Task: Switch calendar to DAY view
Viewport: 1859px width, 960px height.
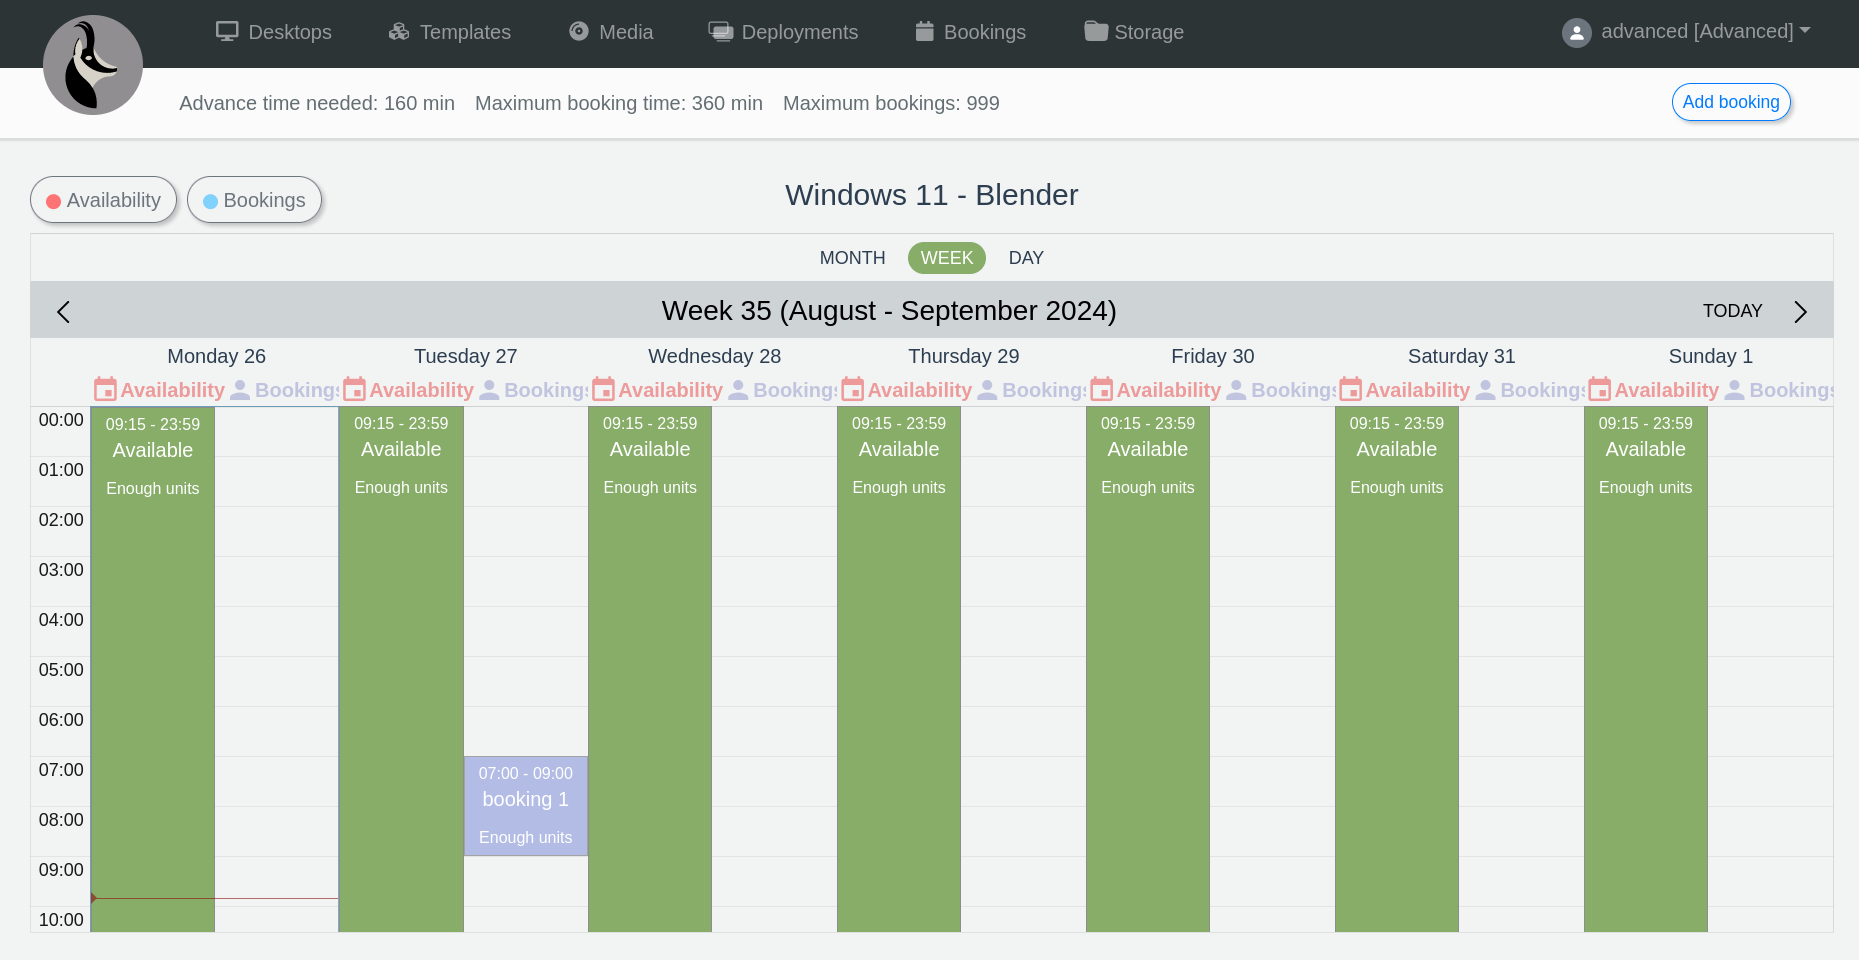Action: click(1026, 258)
